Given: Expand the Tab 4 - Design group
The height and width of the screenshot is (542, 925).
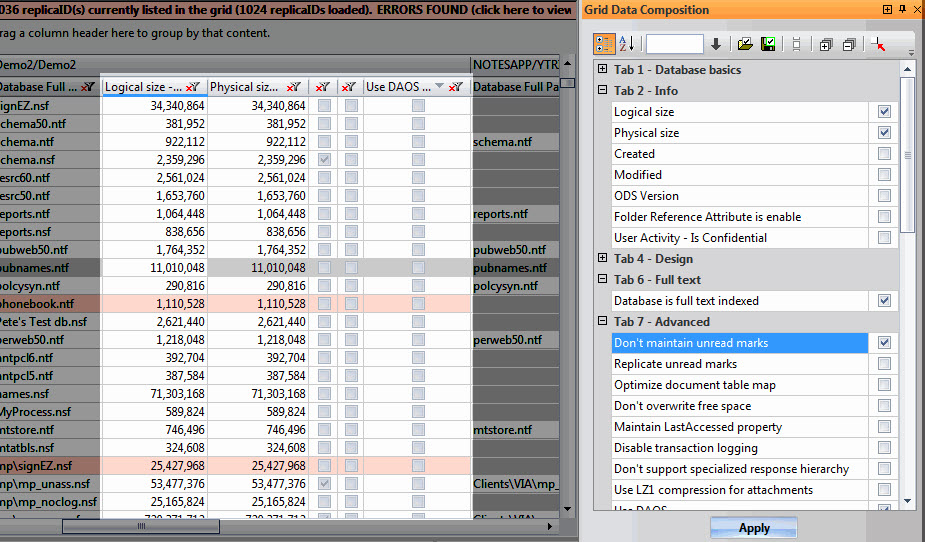Looking at the screenshot, I should (602, 259).
